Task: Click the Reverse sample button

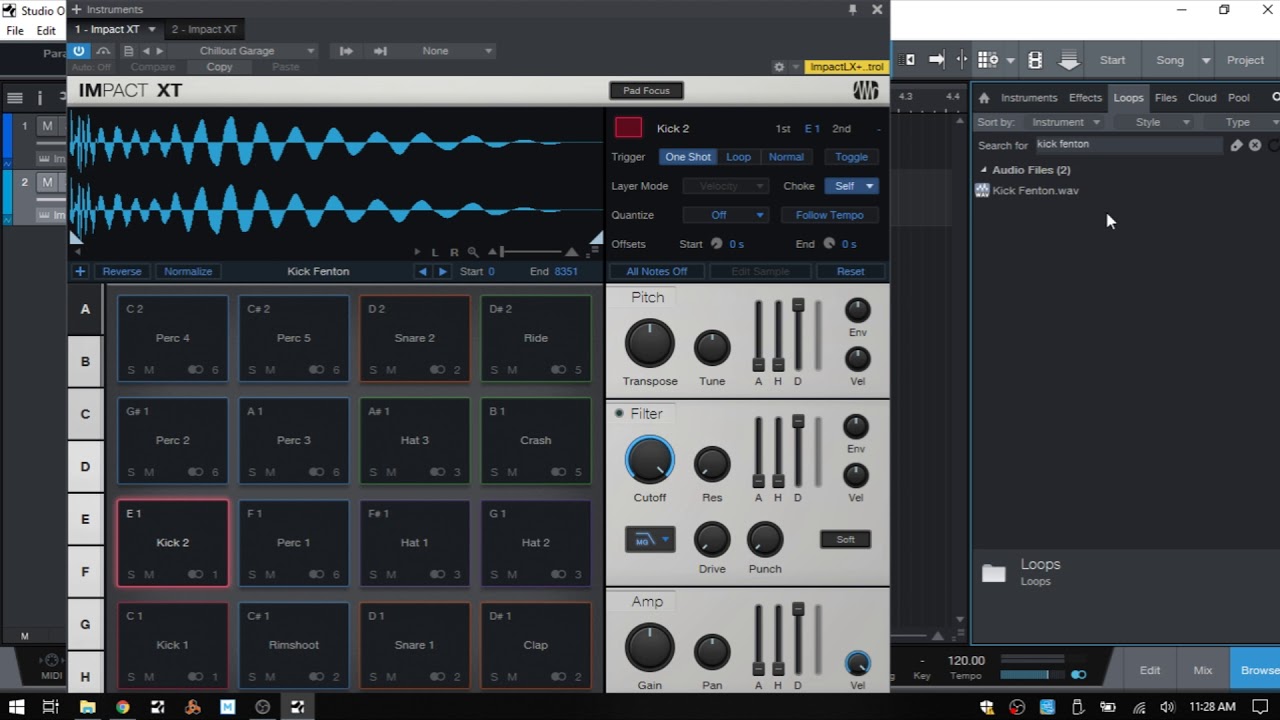Action: (x=122, y=272)
